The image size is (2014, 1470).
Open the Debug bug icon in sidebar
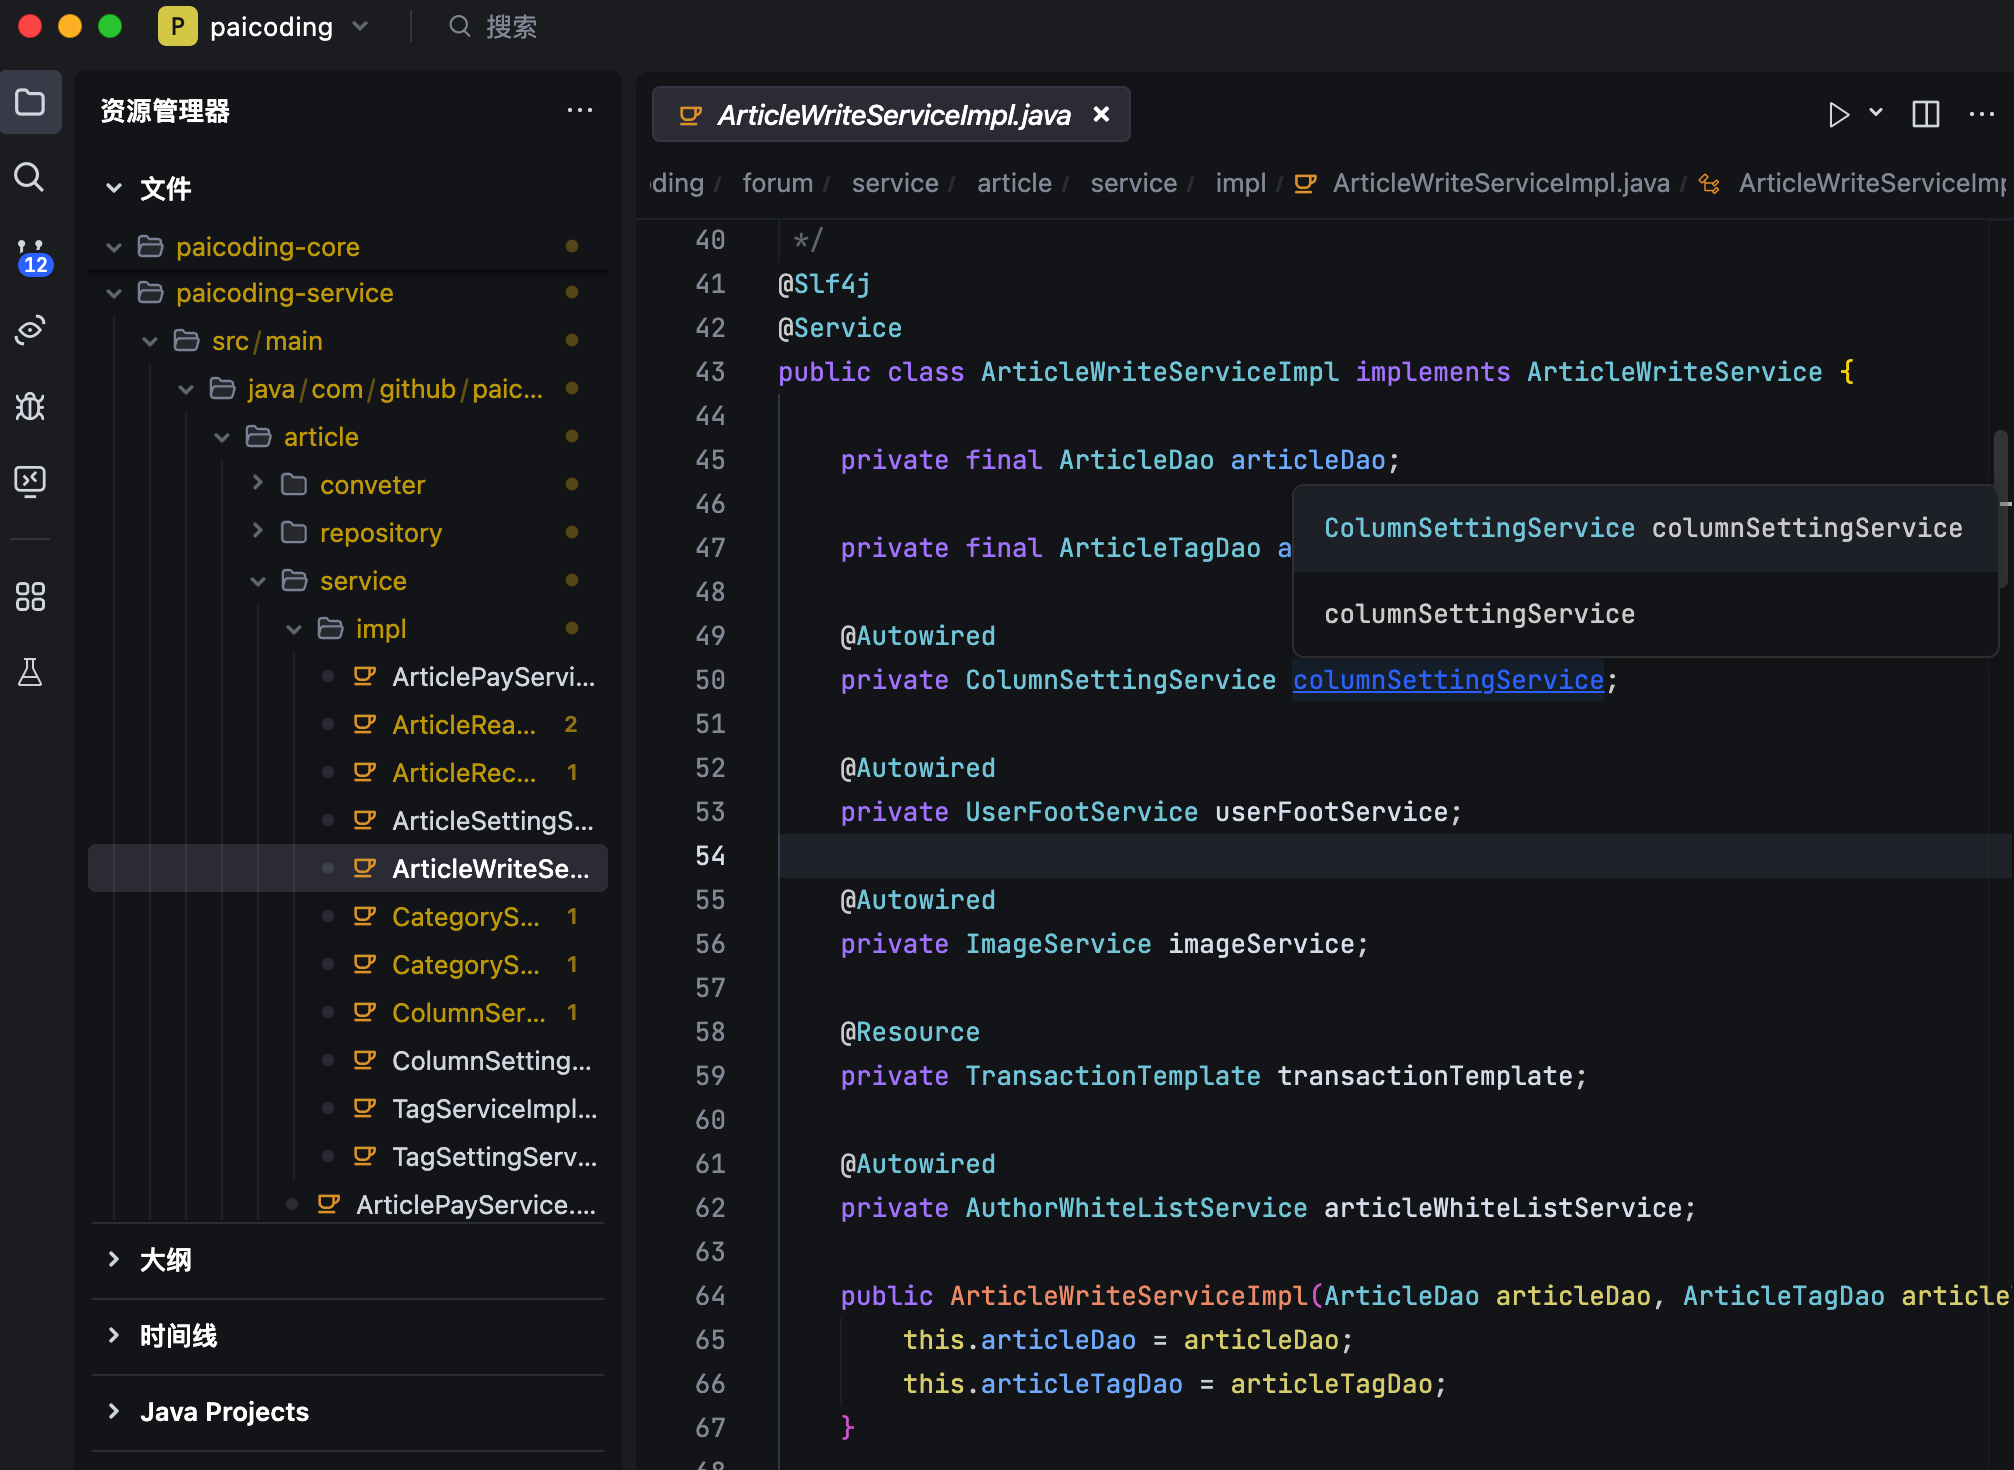tap(30, 406)
